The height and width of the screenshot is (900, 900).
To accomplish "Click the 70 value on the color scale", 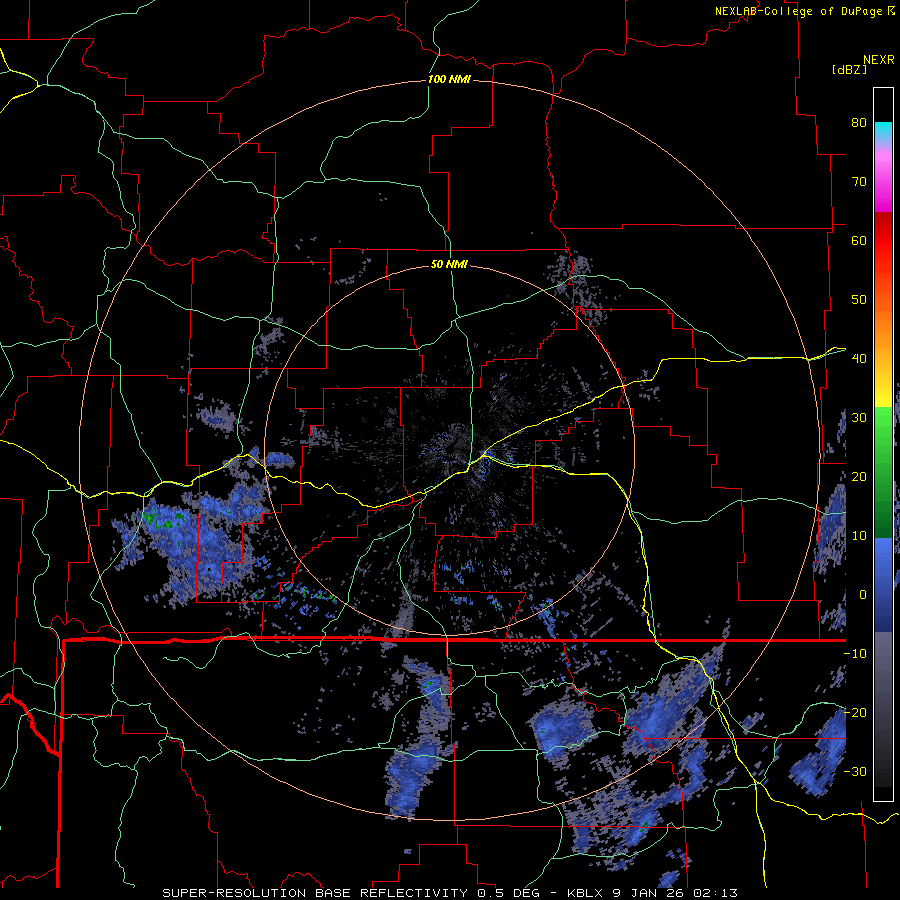I will (859, 182).
